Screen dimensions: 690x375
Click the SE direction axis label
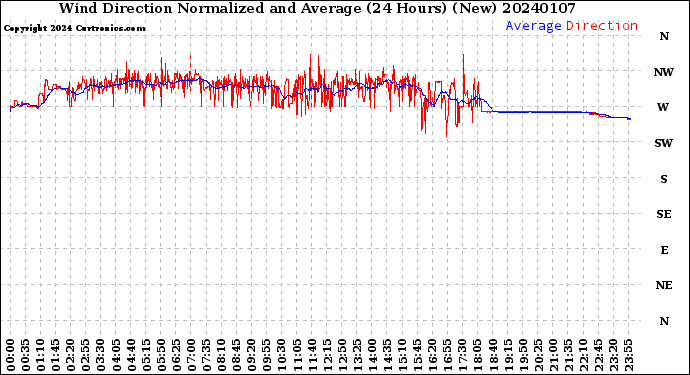click(x=664, y=214)
